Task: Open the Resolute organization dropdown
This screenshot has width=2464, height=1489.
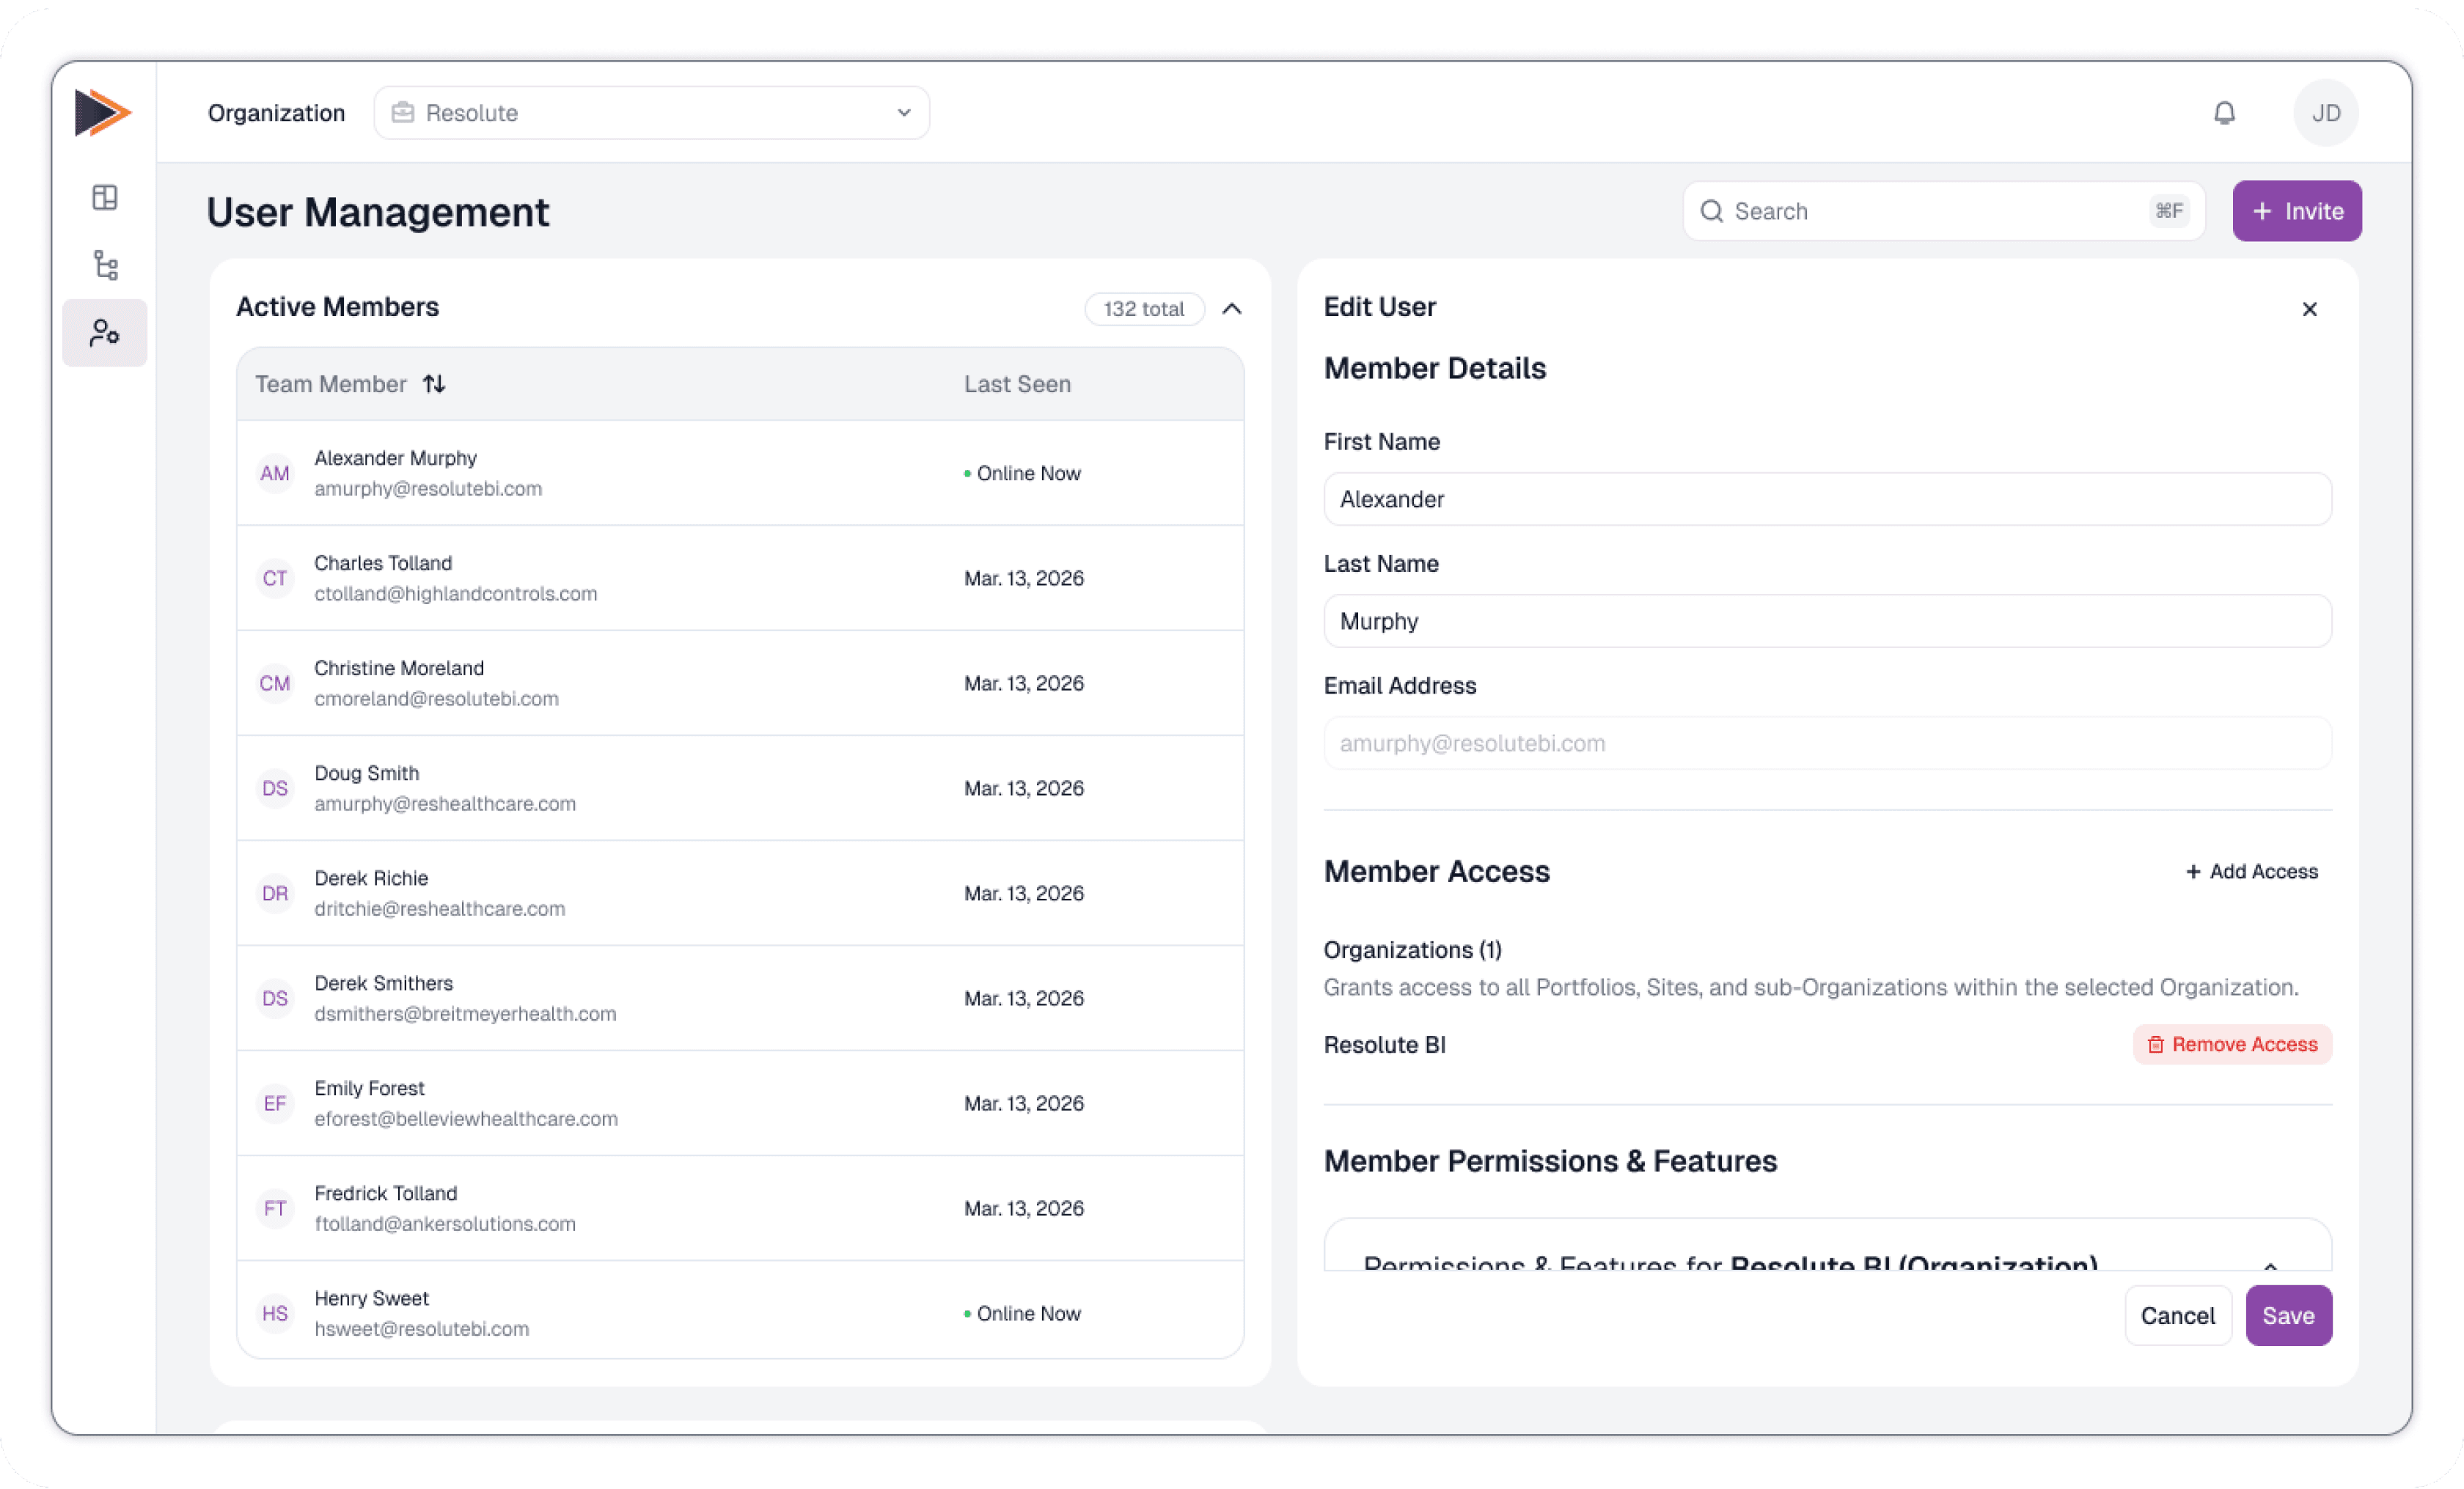Action: point(651,113)
